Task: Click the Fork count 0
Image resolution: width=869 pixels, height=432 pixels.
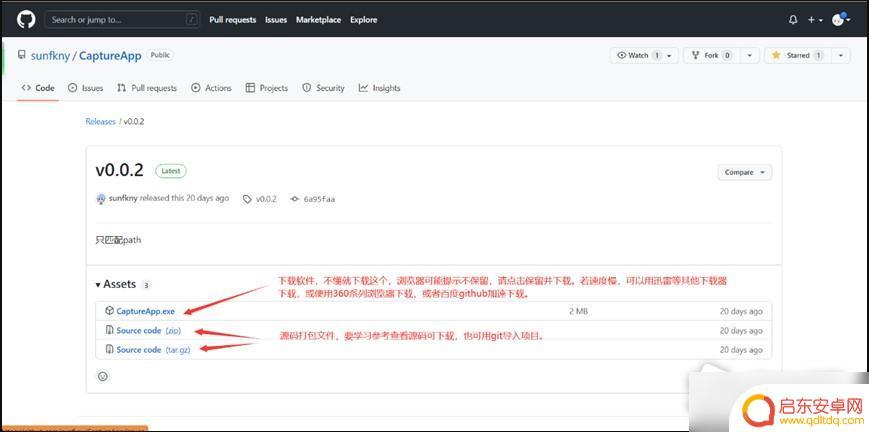Action: 727,55
